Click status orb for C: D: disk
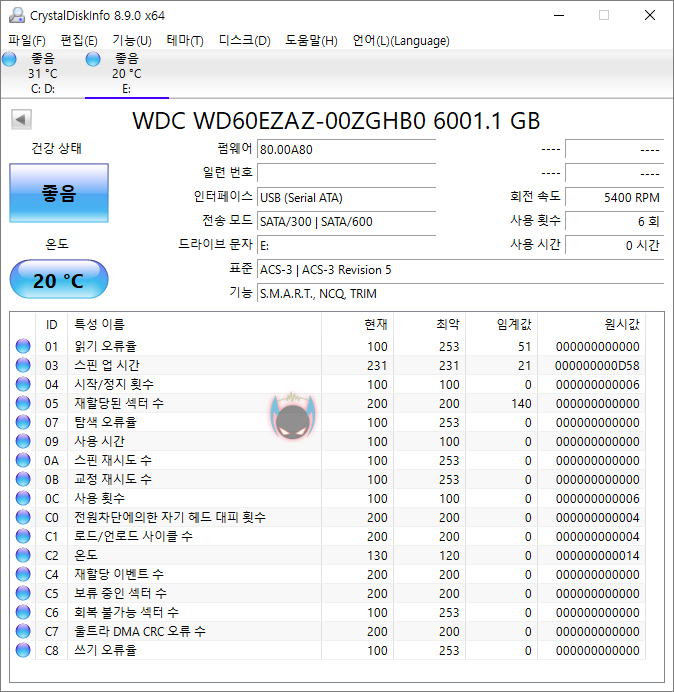The height and width of the screenshot is (692, 674). 9,59
